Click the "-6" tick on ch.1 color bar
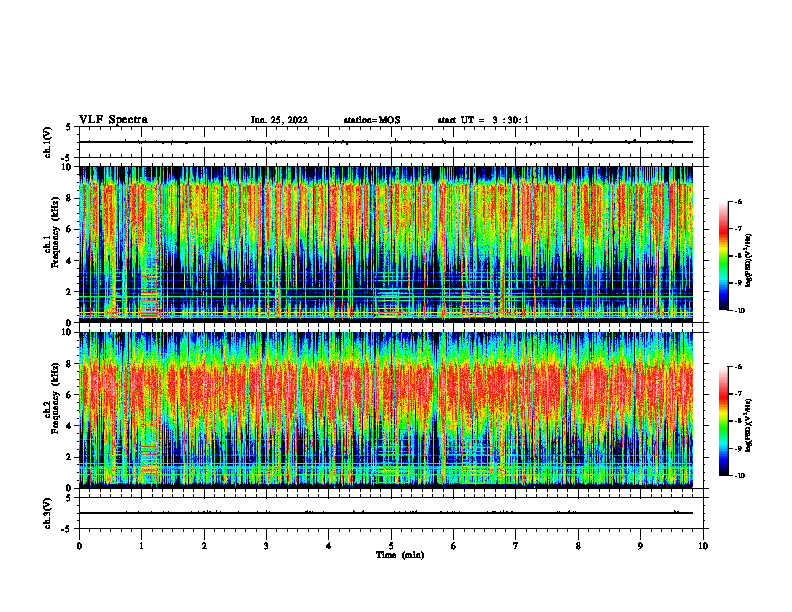 (739, 202)
